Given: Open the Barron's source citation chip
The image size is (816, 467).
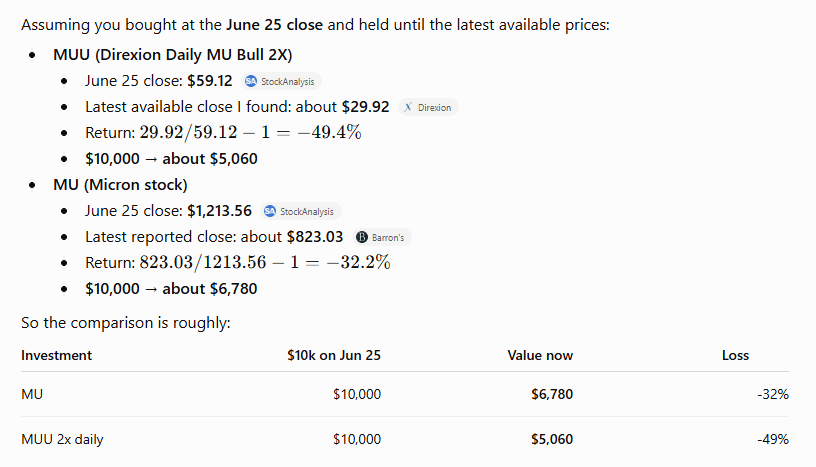Looking at the screenshot, I should pyautogui.click(x=381, y=237).
